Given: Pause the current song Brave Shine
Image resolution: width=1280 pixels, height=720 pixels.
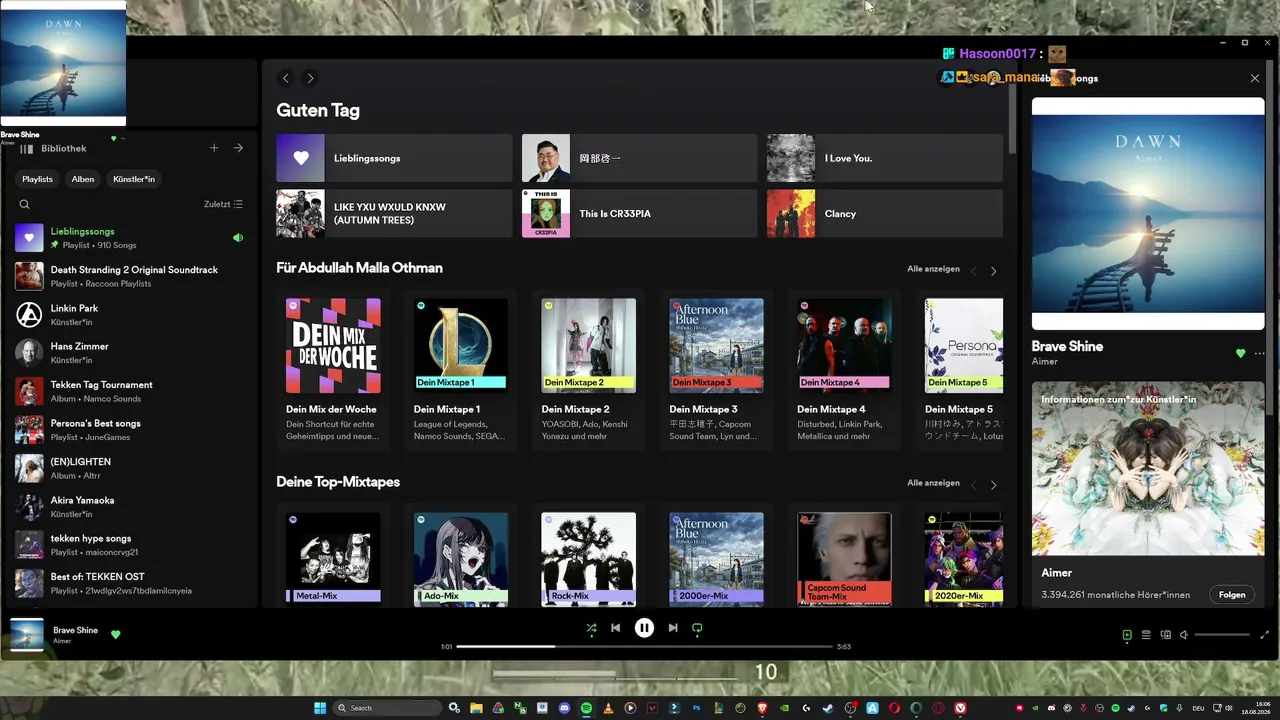Looking at the screenshot, I should [645, 628].
